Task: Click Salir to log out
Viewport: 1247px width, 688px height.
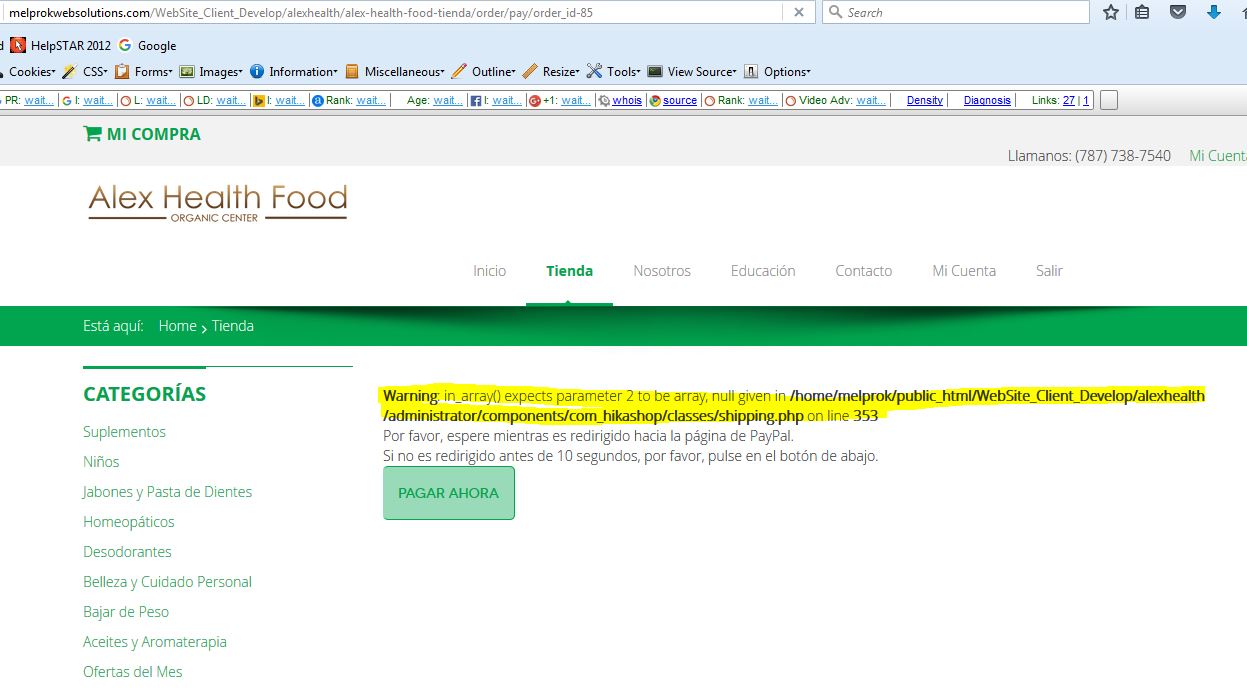Action: point(1049,271)
